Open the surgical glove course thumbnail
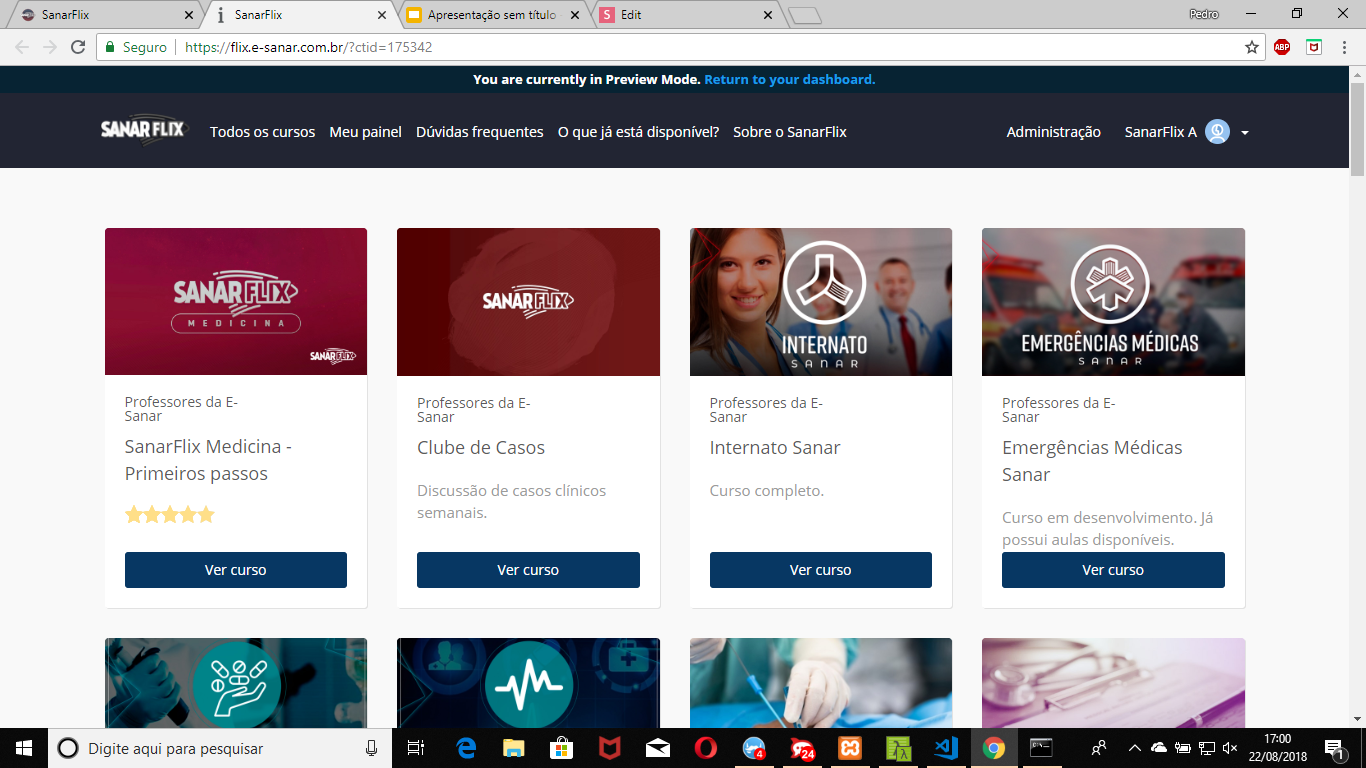This screenshot has height=768, width=1366. point(821,683)
